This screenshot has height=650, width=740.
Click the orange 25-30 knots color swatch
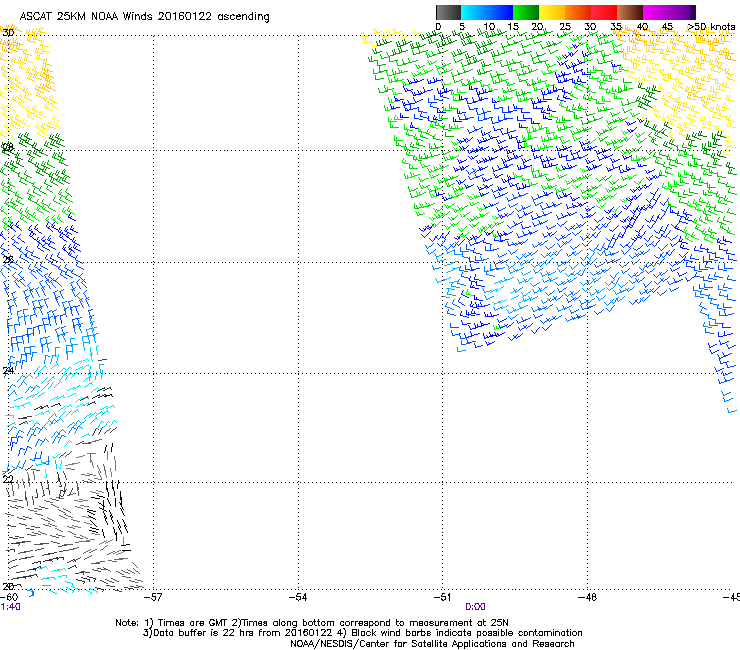coord(578,12)
